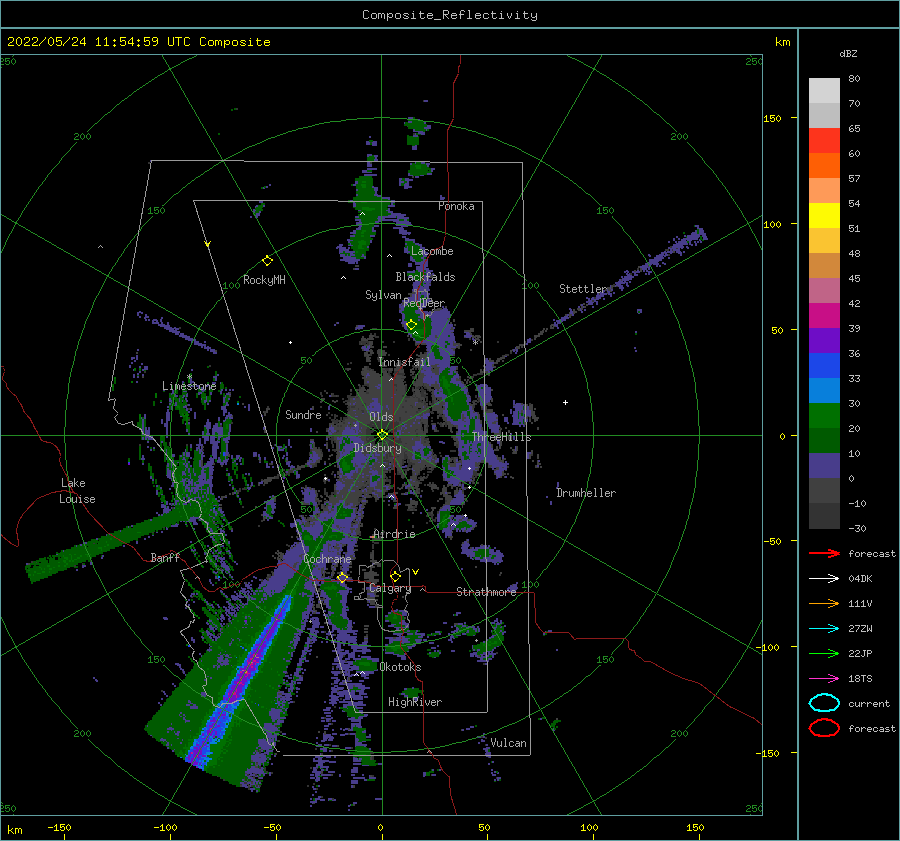Click the 100 tick label on right axis
Viewport: 900px width, 841px height.
[x=772, y=224]
